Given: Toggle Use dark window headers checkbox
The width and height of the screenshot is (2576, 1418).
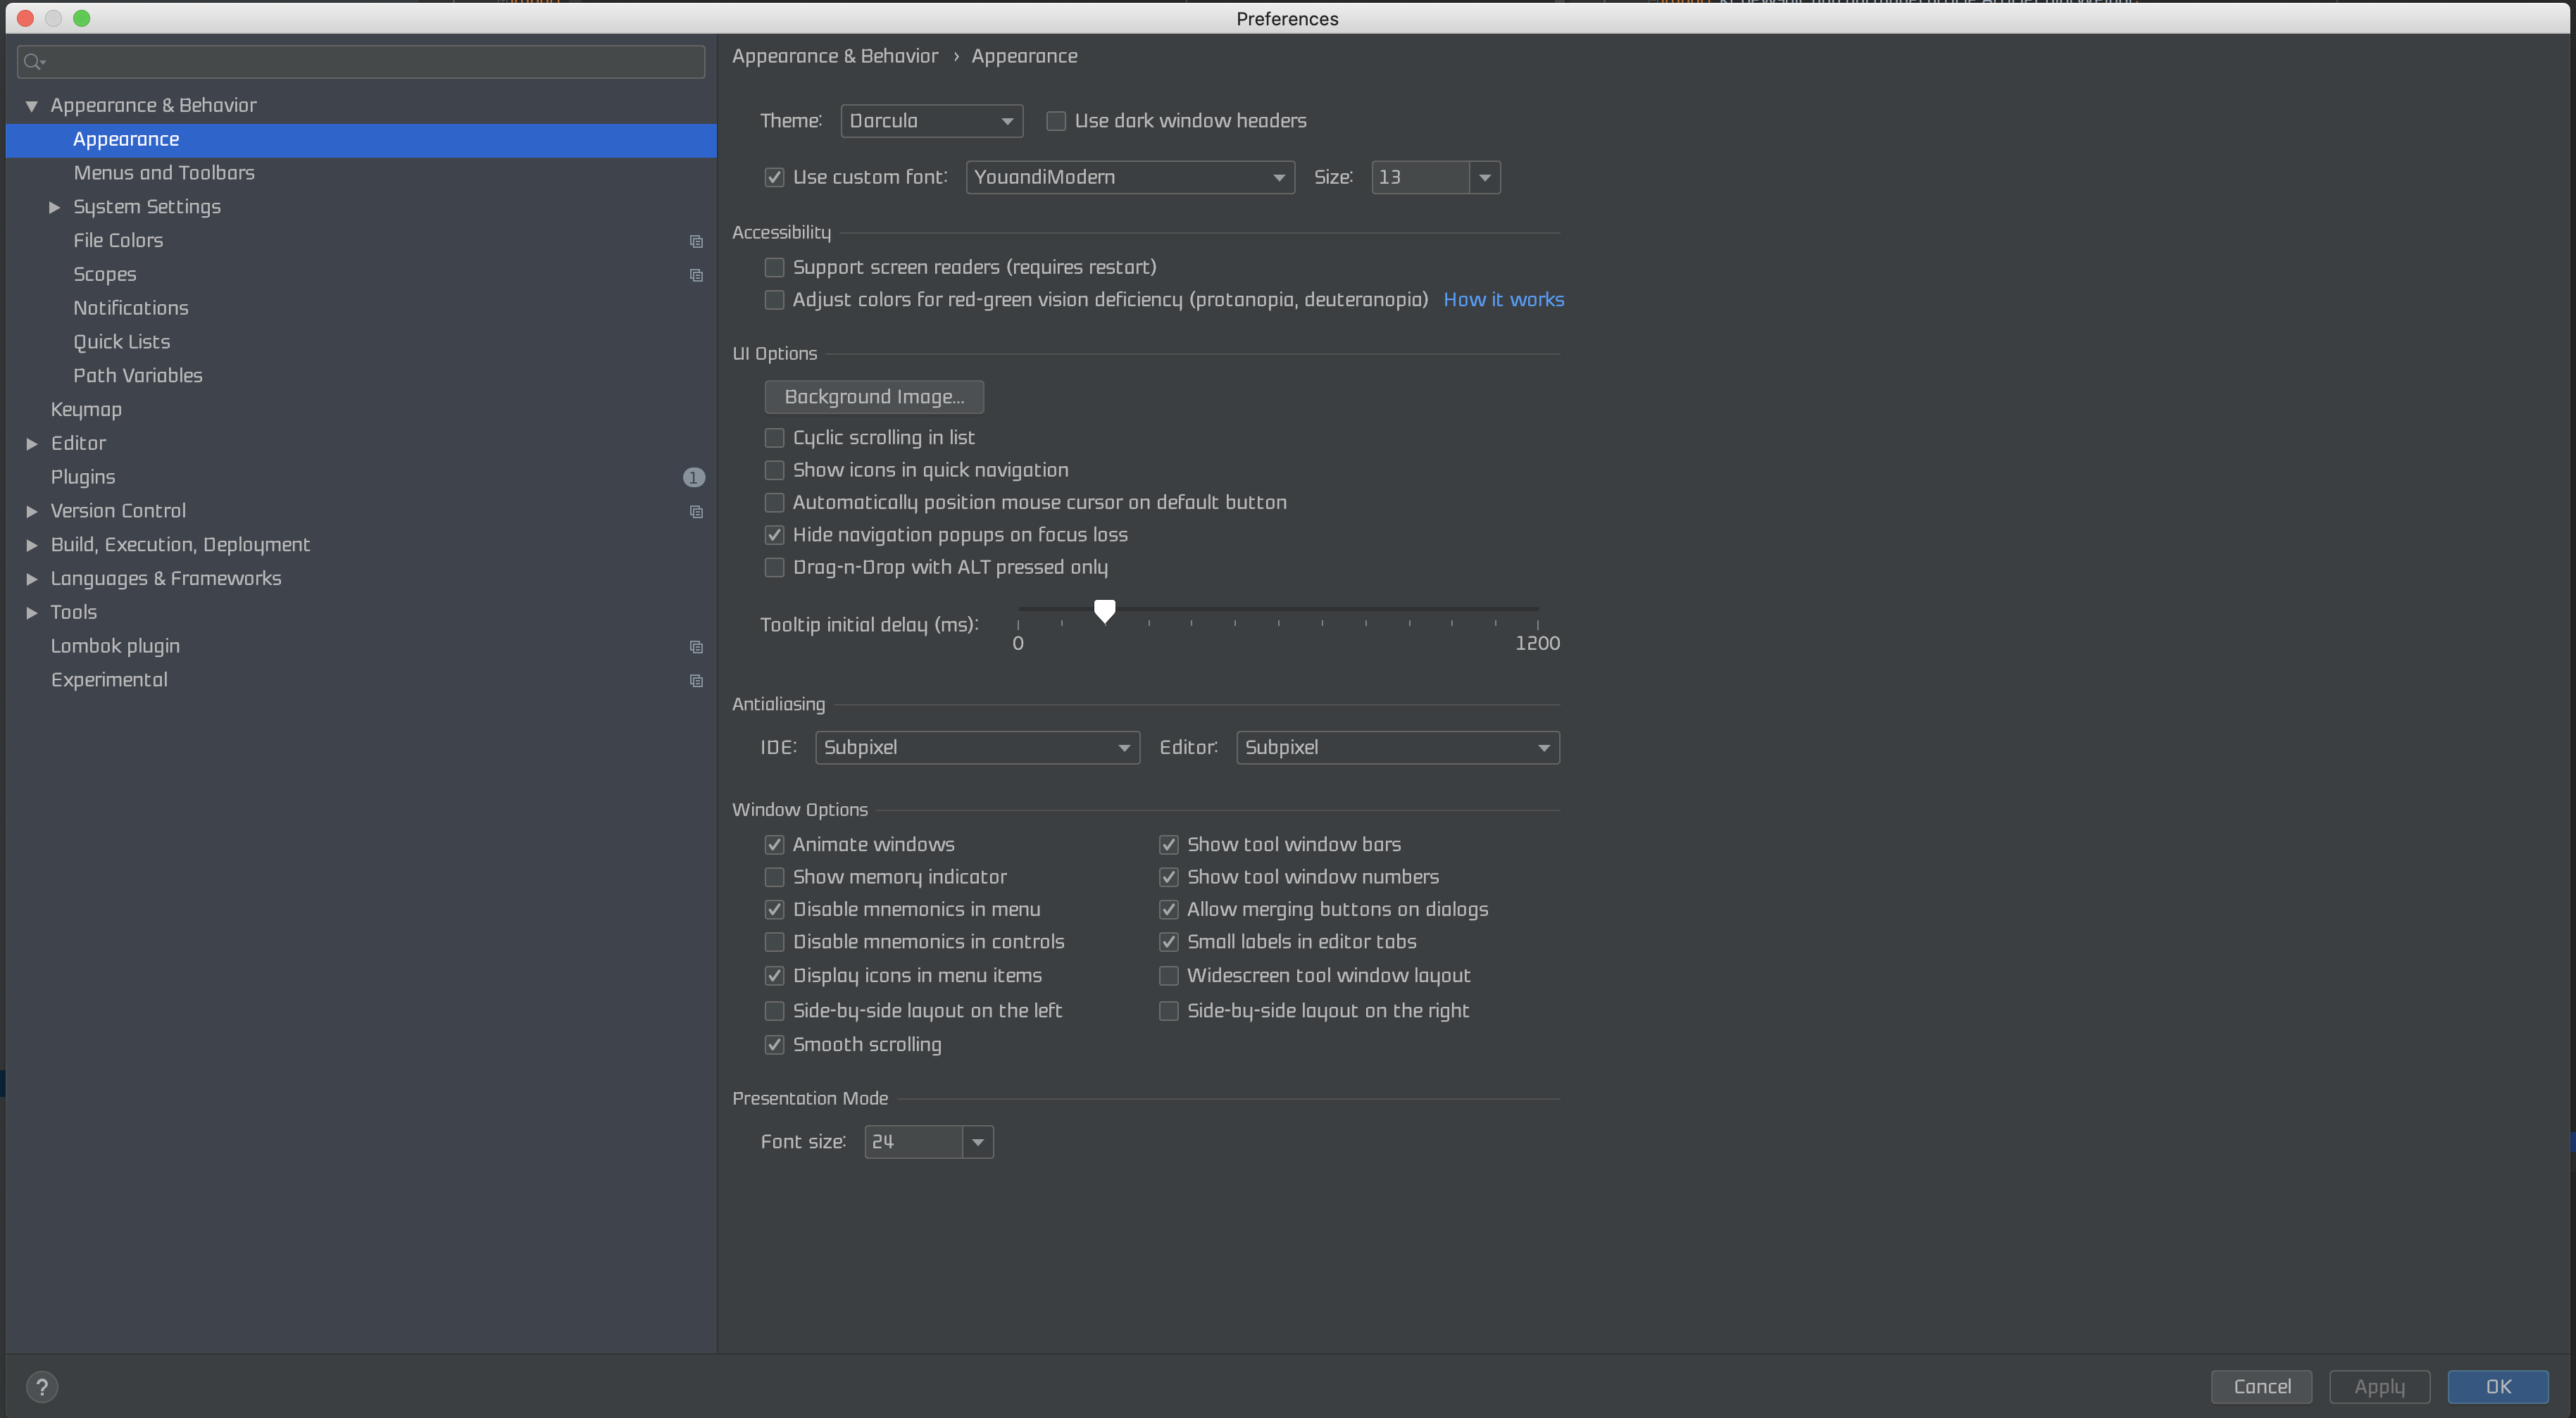Looking at the screenshot, I should tap(1055, 121).
